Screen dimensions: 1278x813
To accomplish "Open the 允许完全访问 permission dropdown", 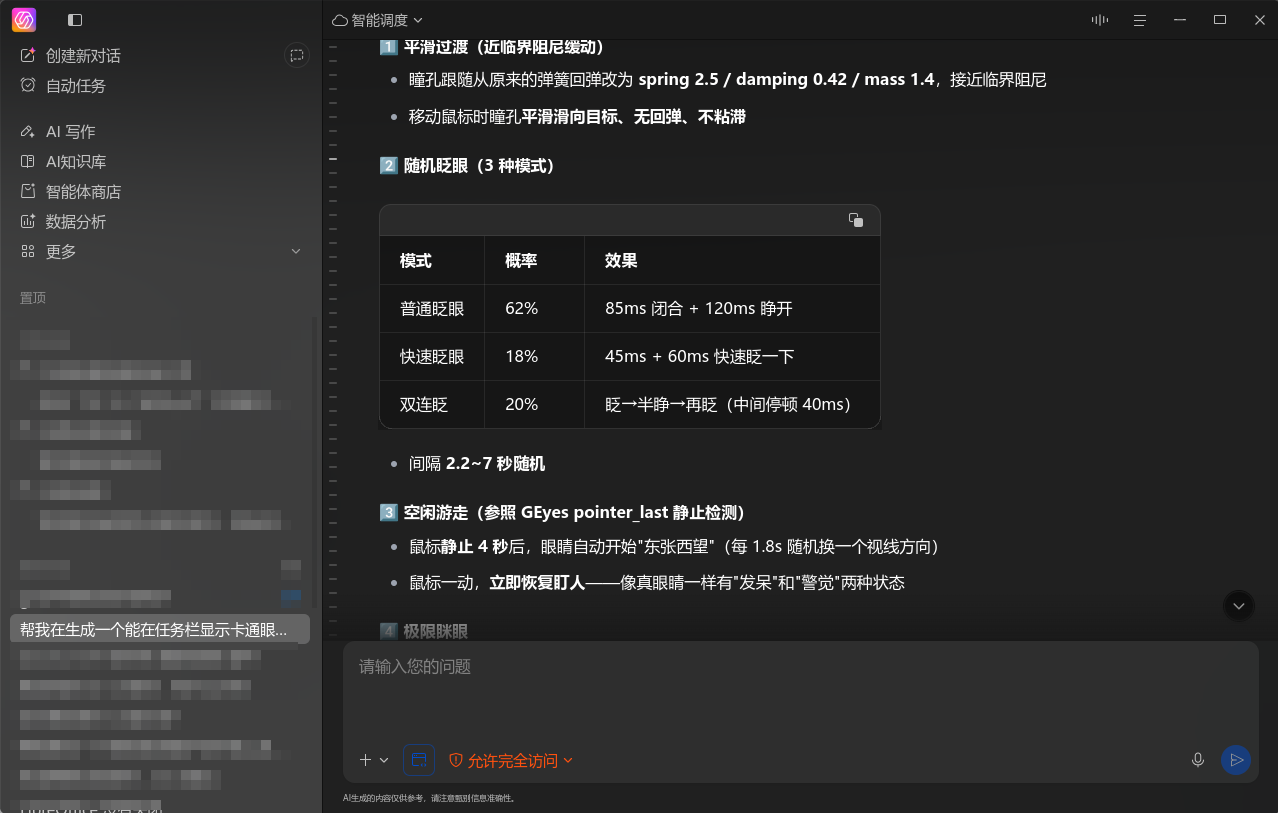I will tap(510, 760).
